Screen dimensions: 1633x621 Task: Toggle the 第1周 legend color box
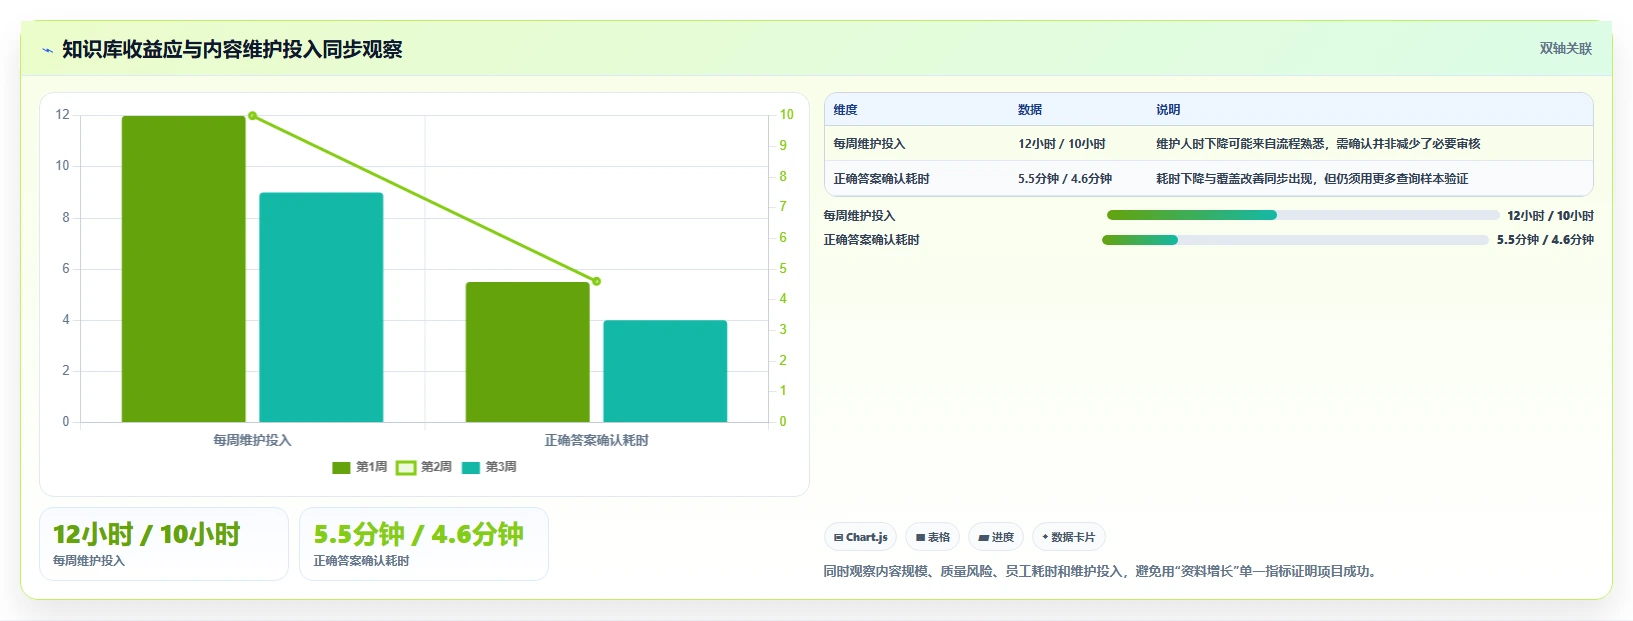341,467
